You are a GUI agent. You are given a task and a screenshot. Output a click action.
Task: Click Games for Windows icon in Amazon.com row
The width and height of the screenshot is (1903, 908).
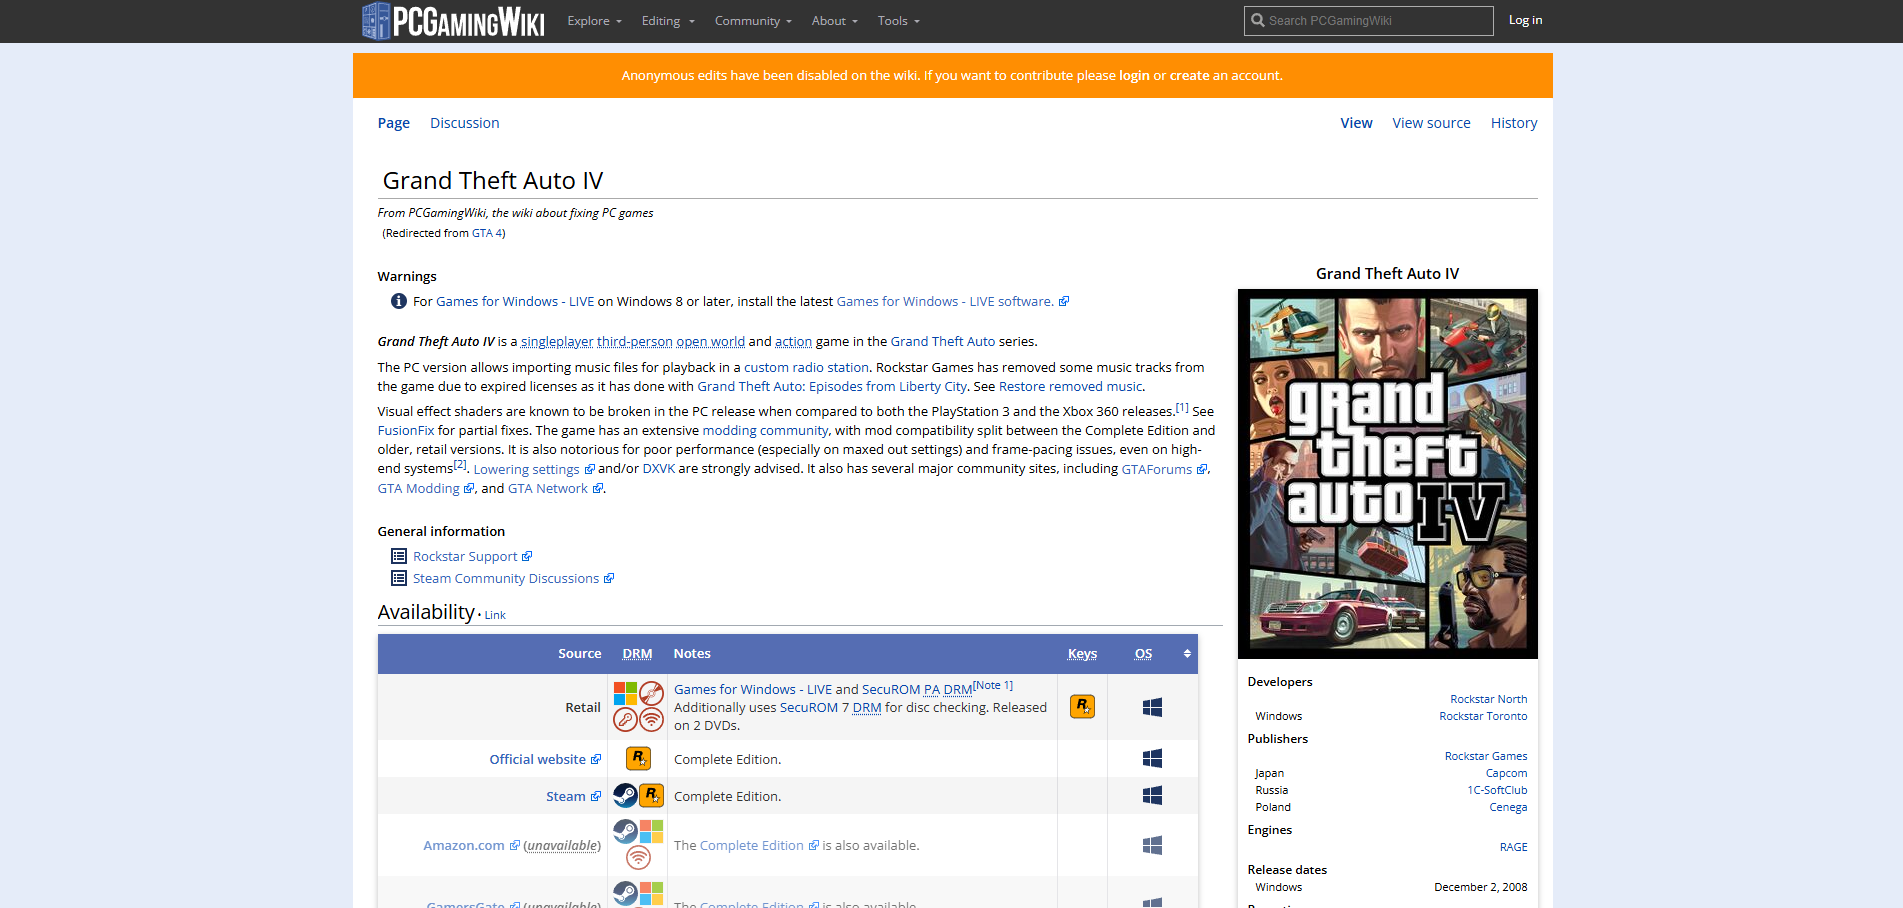651,832
